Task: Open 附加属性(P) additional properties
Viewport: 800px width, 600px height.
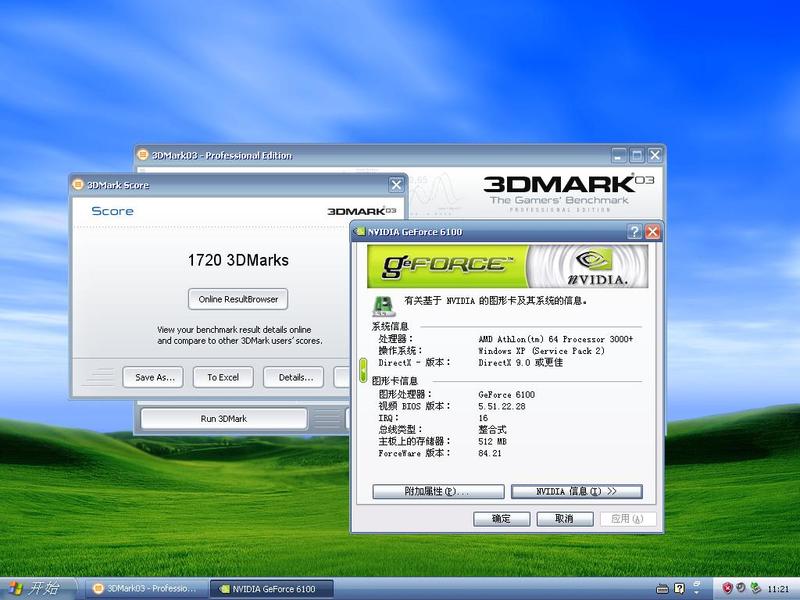Action: pos(438,491)
